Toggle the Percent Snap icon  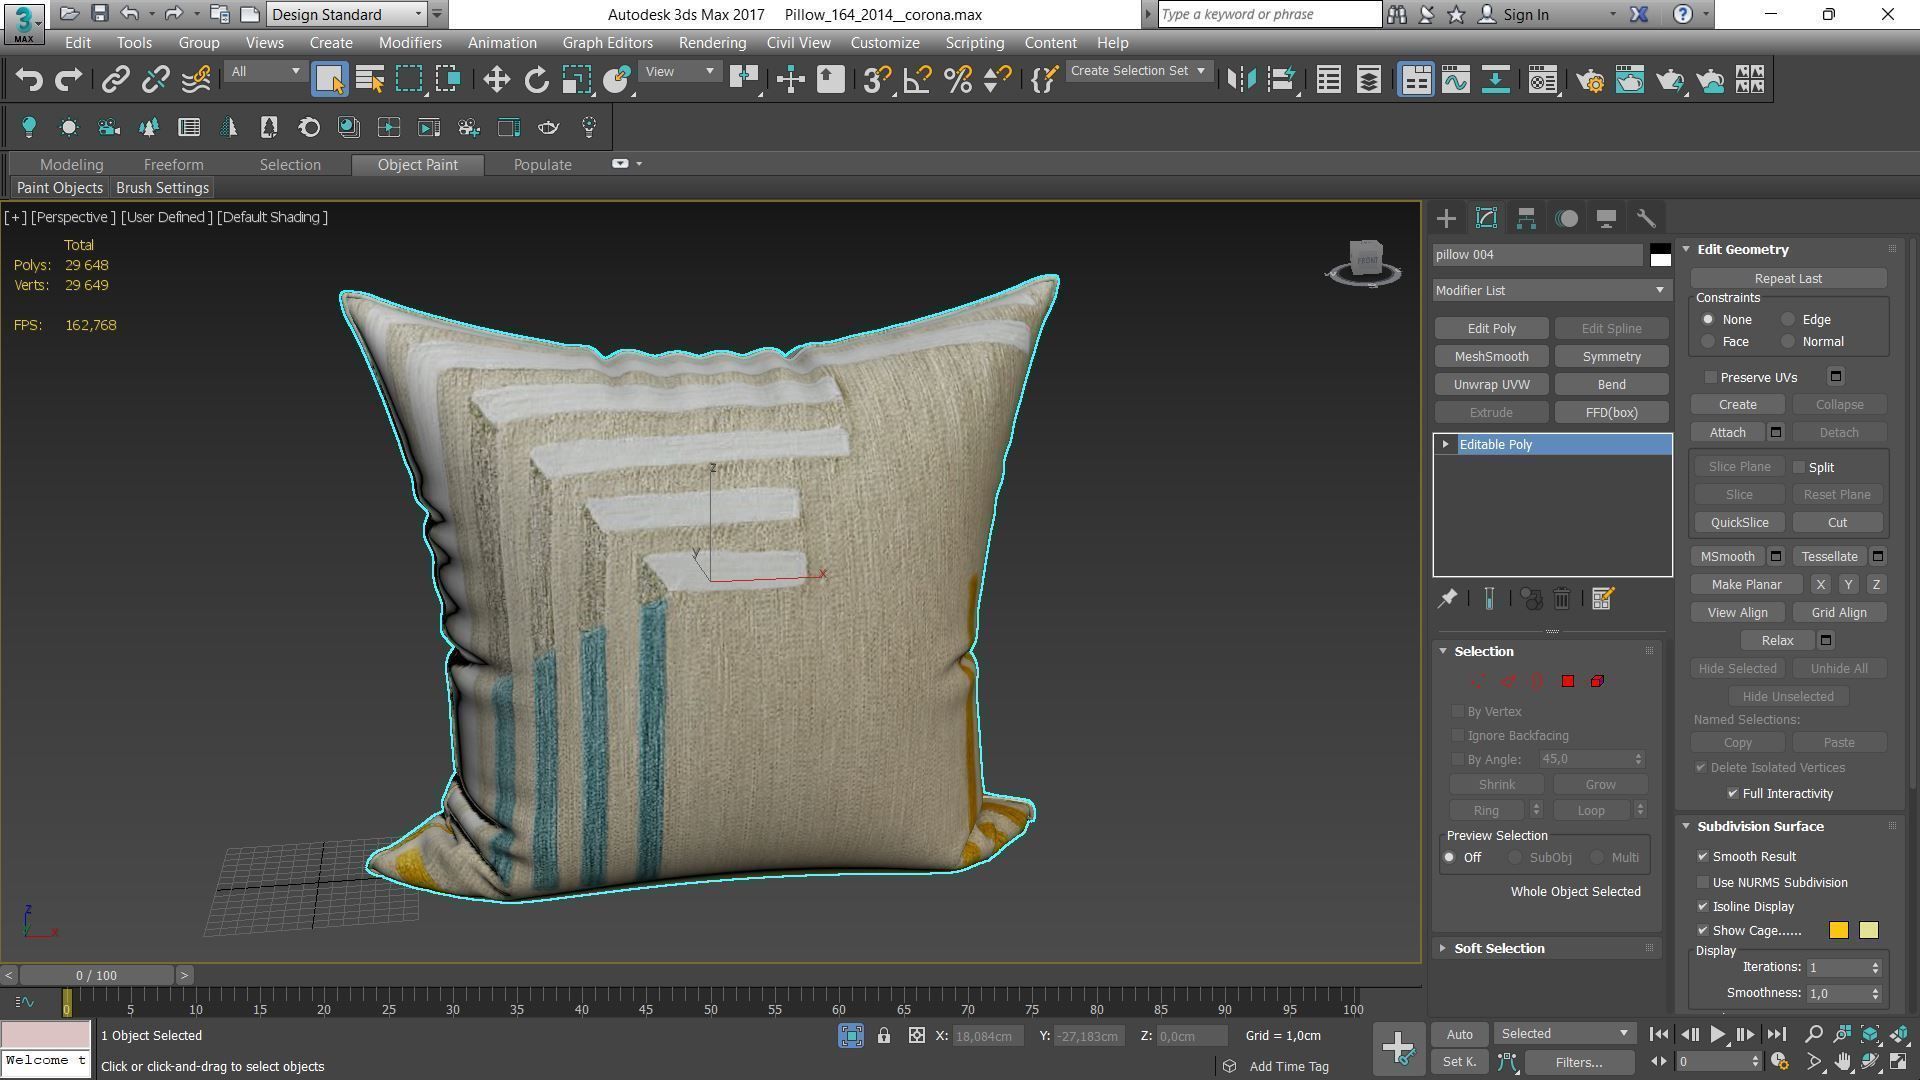pyautogui.click(x=957, y=80)
